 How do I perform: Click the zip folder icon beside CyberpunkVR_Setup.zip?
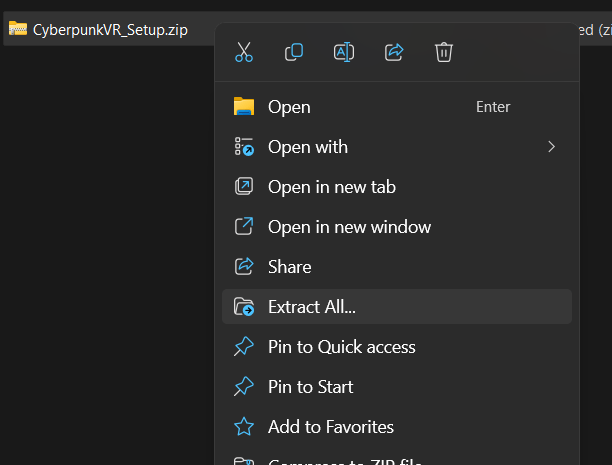[18, 29]
